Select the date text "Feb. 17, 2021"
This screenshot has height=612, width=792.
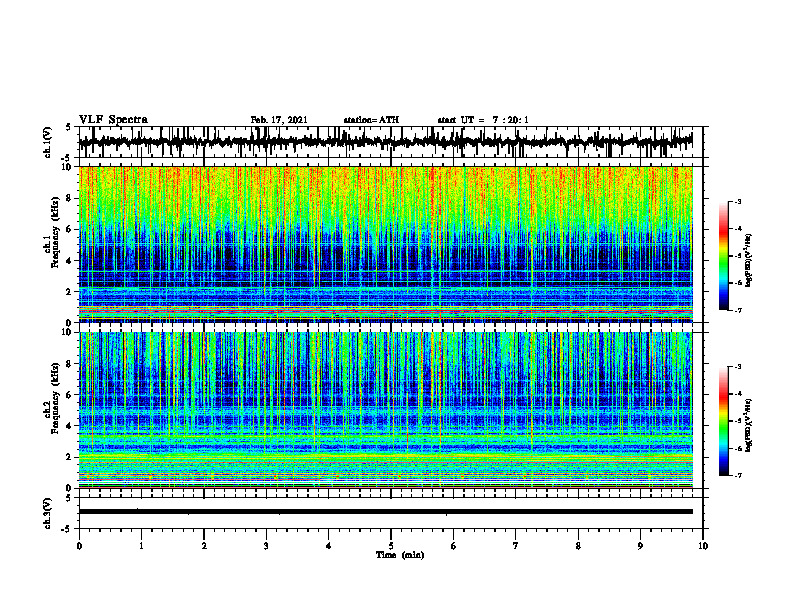coord(279,120)
